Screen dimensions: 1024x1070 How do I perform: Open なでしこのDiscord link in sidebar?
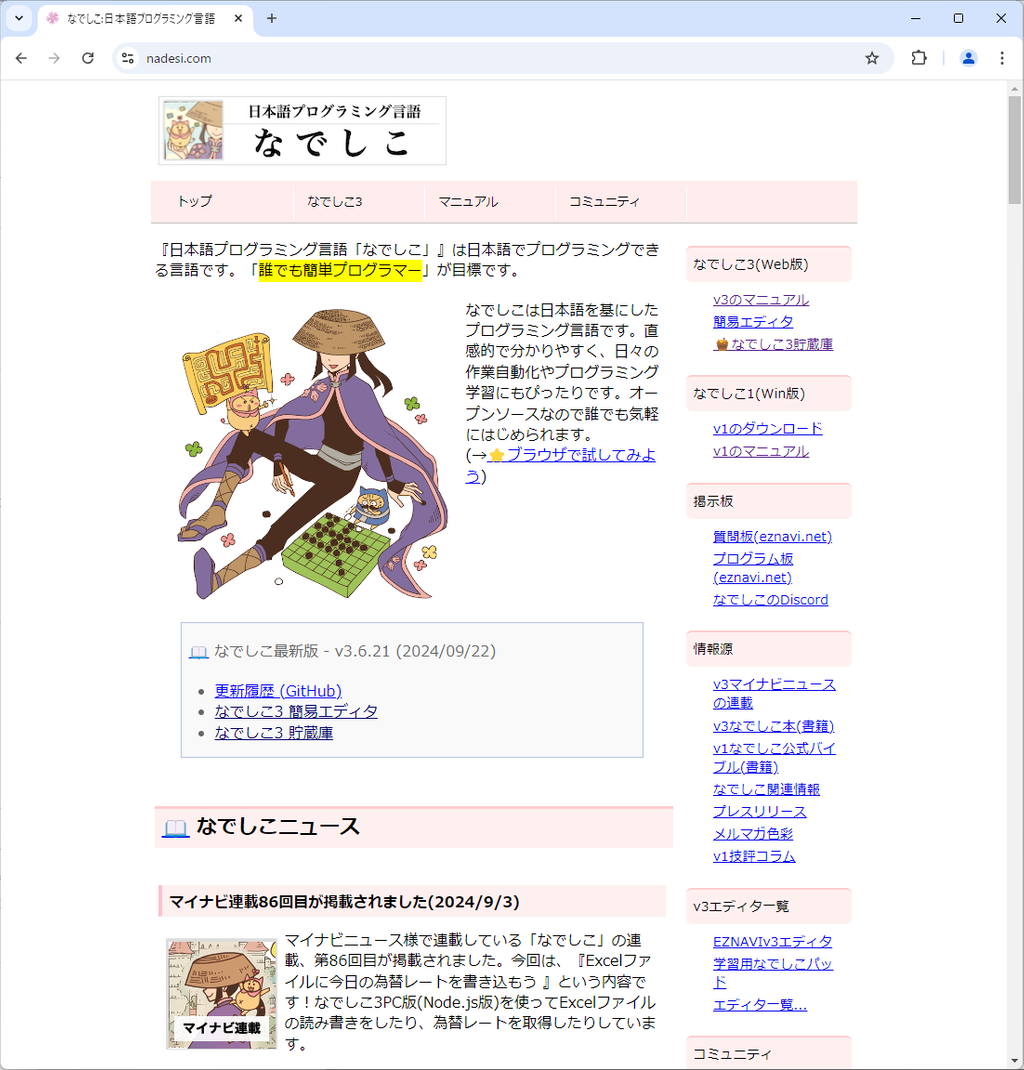pyautogui.click(x=770, y=600)
